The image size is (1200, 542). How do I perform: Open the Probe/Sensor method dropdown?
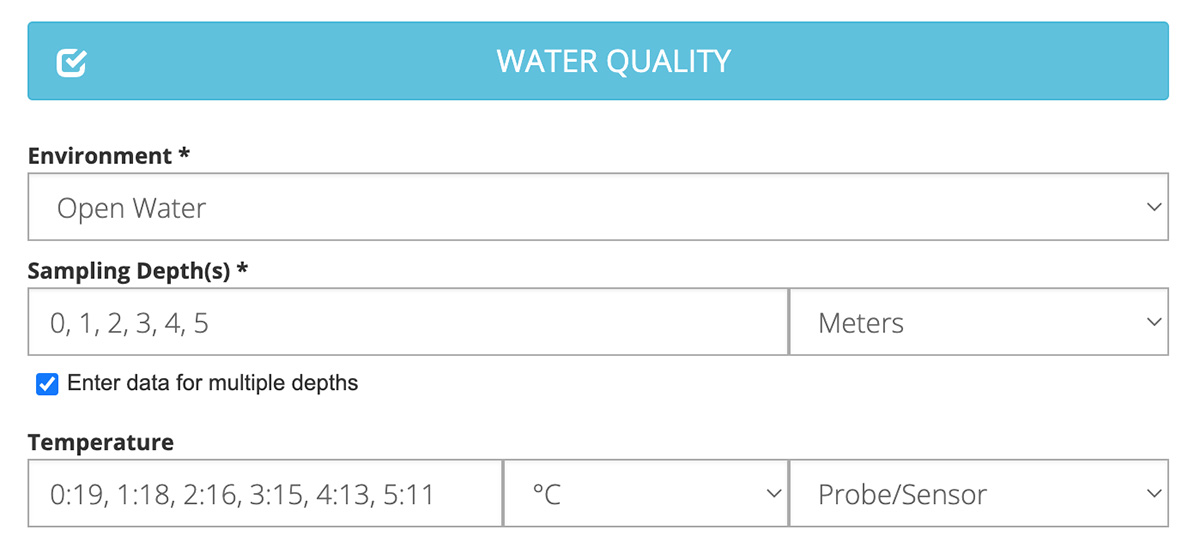[978, 494]
